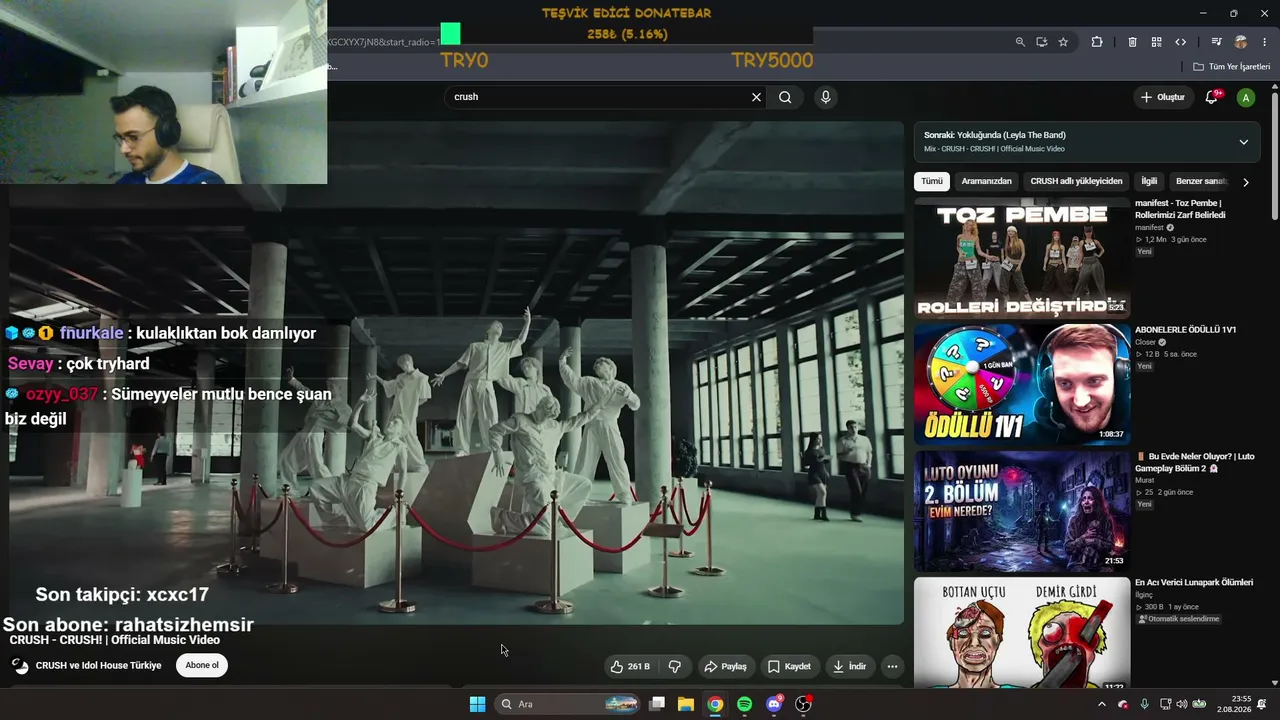Select the İlgili filter chip
The height and width of the screenshot is (720, 1280).
click(x=1149, y=181)
